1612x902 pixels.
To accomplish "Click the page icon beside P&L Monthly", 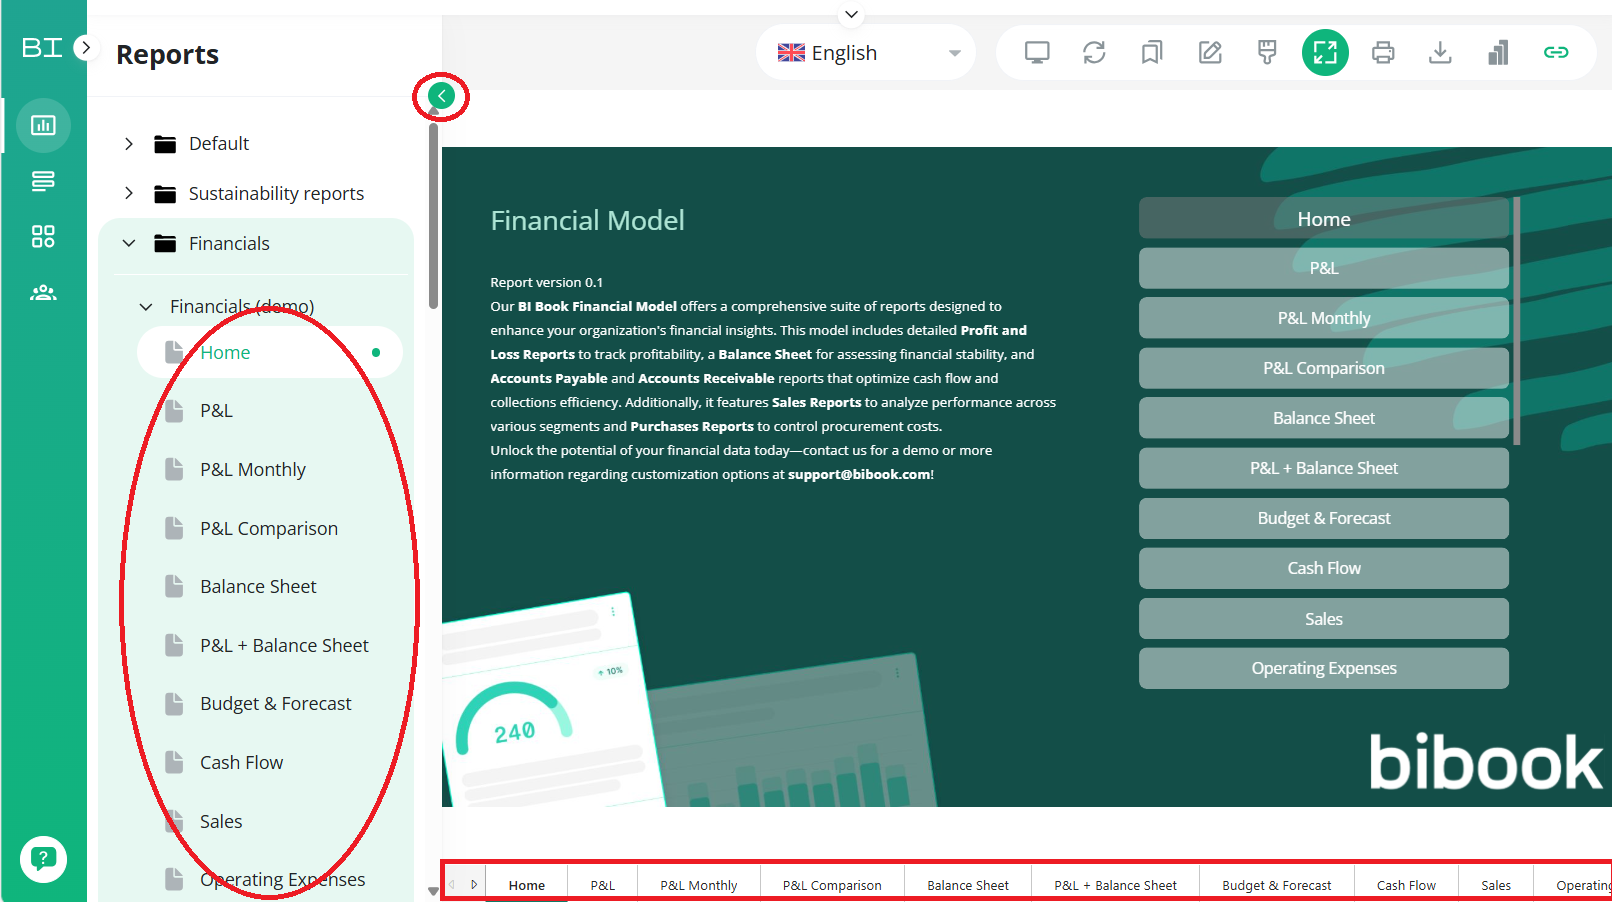I will click(174, 468).
